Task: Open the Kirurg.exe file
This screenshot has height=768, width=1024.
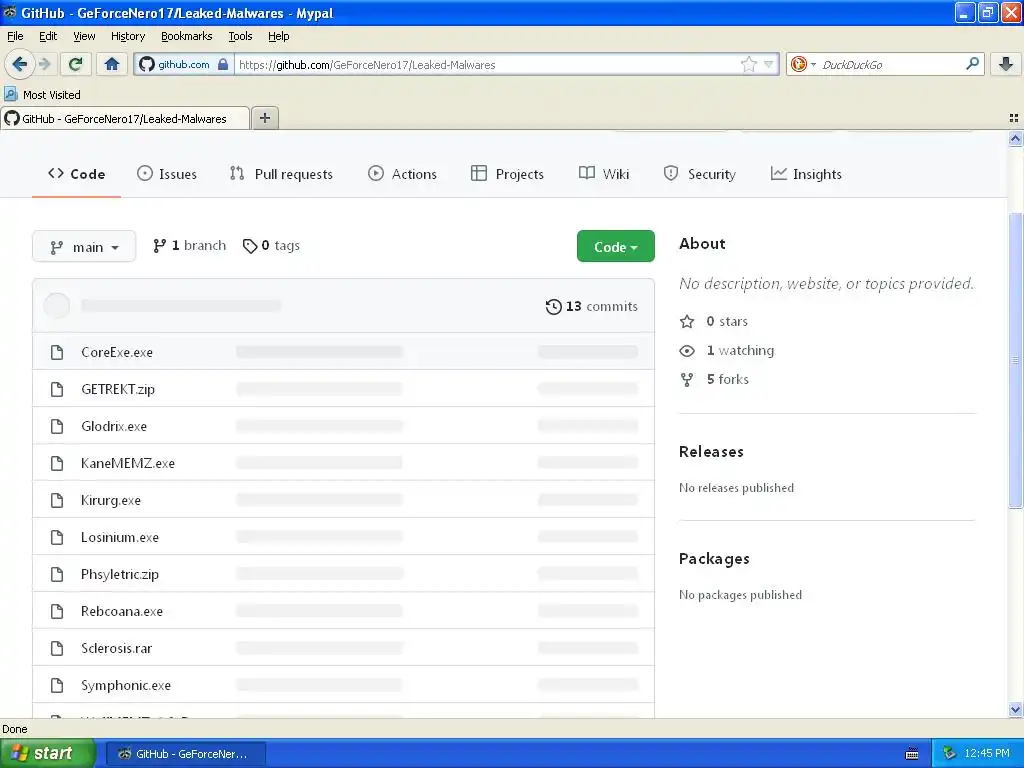Action: click(111, 500)
